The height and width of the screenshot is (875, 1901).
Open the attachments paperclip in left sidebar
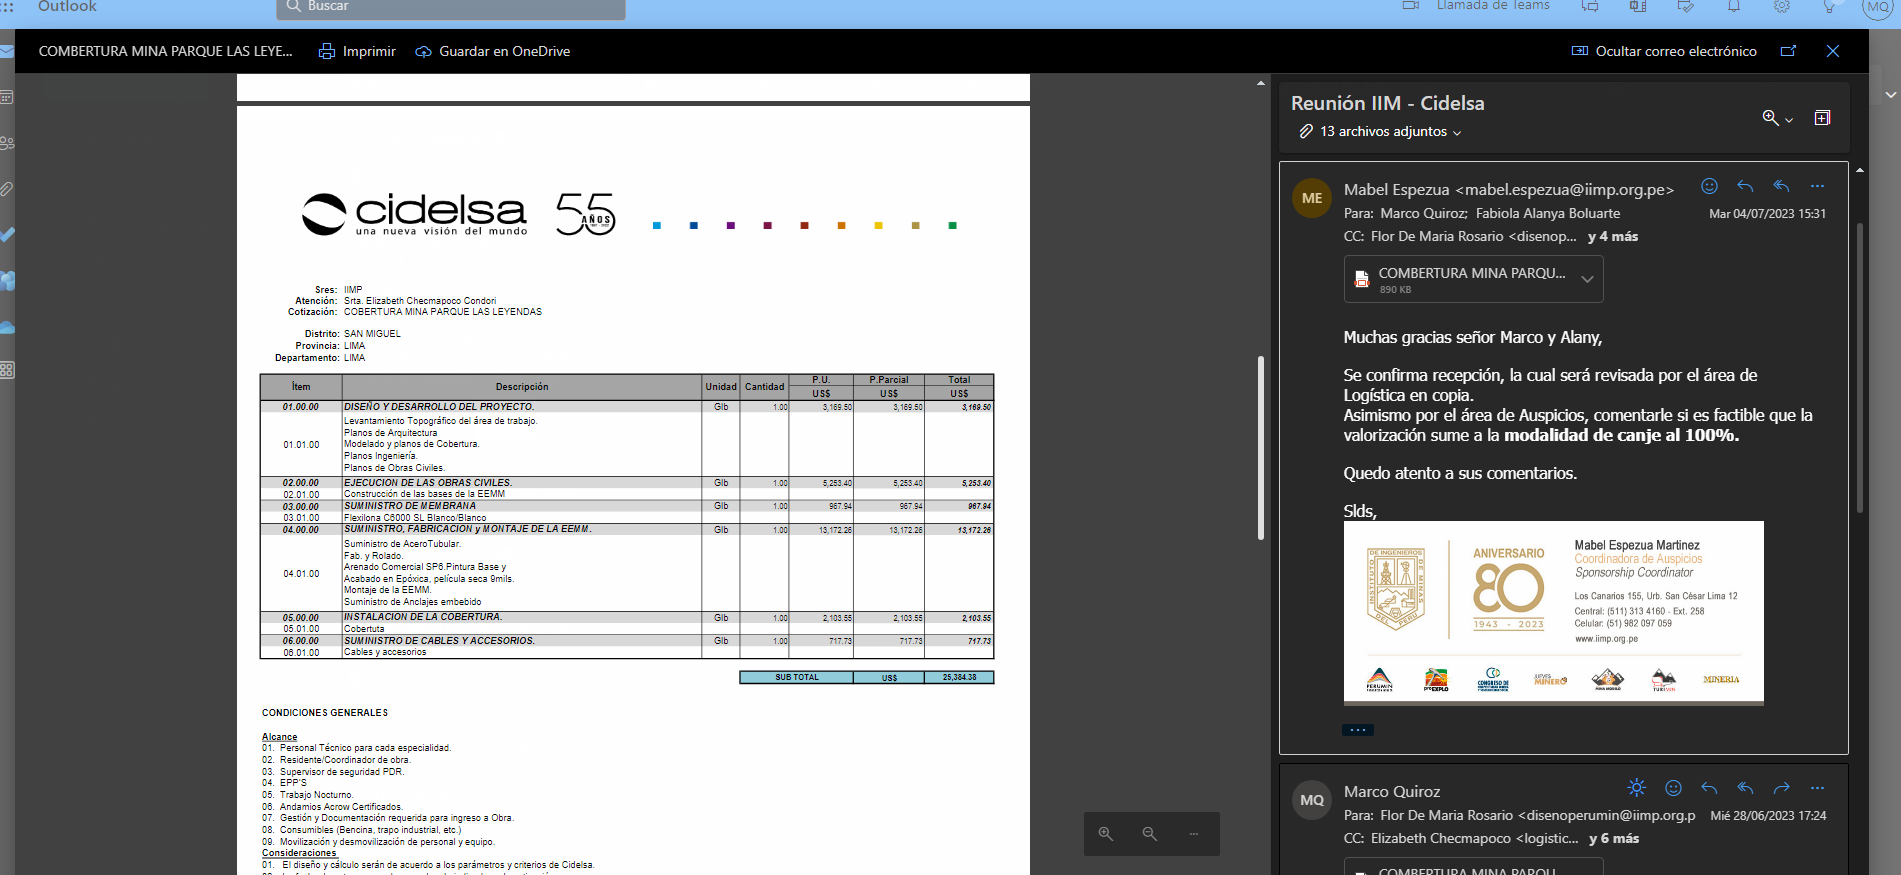(x=7, y=188)
